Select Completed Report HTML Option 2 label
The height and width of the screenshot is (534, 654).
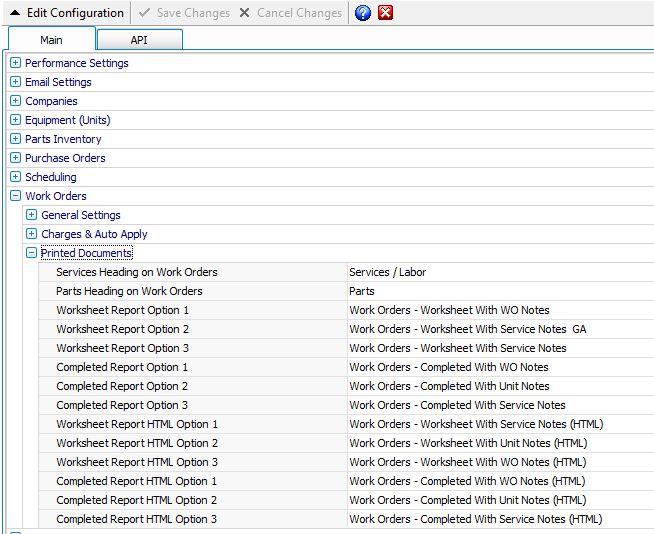point(137,500)
